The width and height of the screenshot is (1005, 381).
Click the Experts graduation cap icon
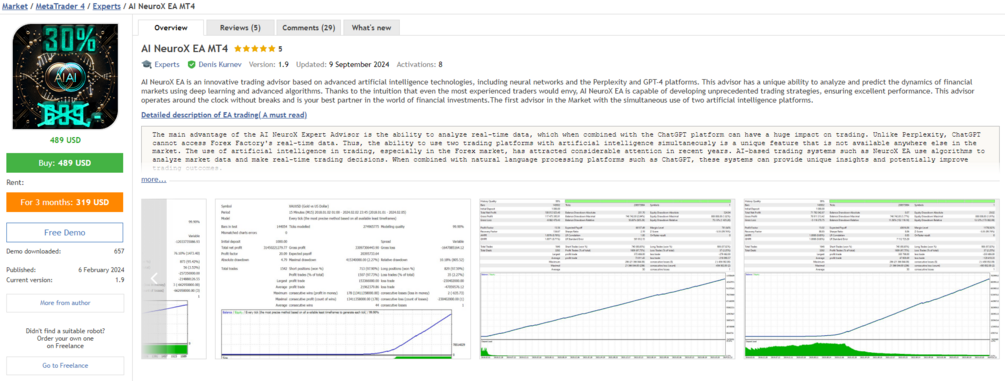147,64
